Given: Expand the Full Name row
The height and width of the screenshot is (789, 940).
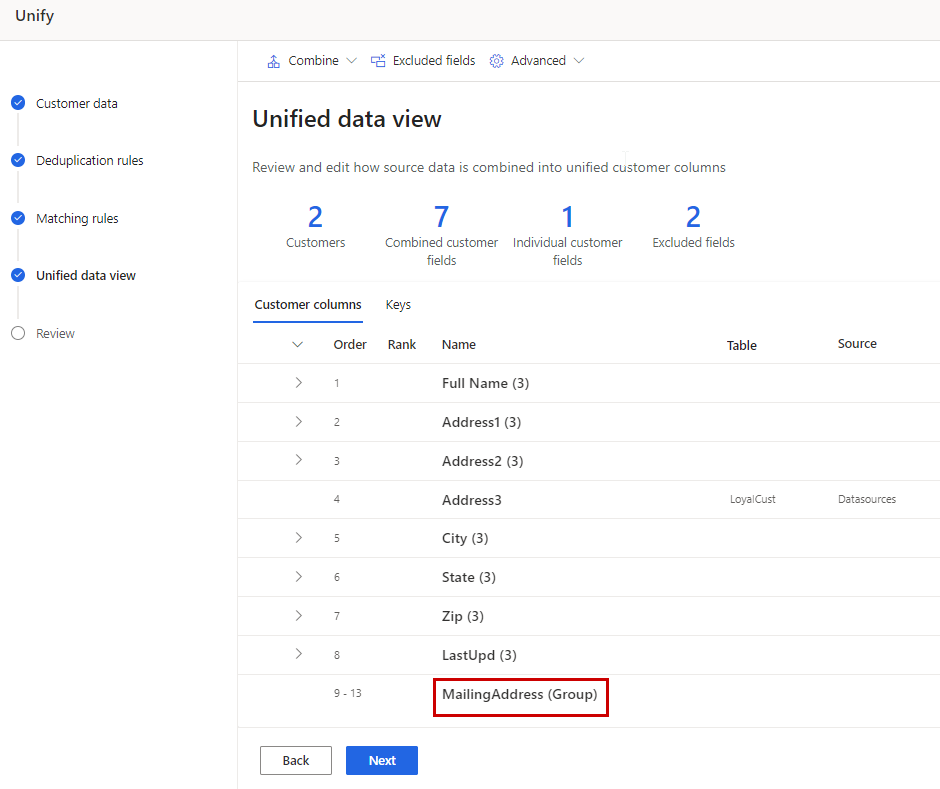Looking at the screenshot, I should point(297,382).
